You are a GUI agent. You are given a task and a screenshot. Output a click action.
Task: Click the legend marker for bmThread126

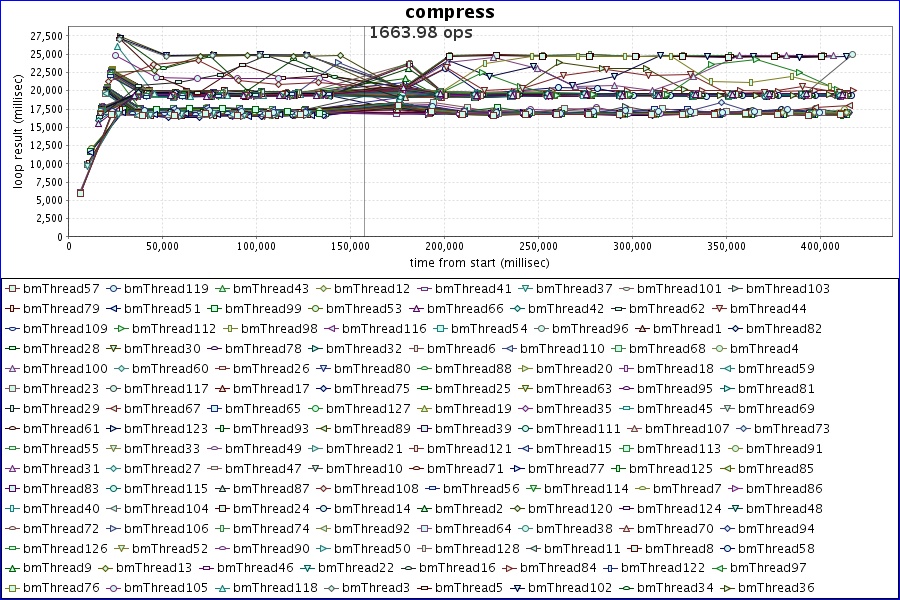pyautogui.click(x=12, y=548)
